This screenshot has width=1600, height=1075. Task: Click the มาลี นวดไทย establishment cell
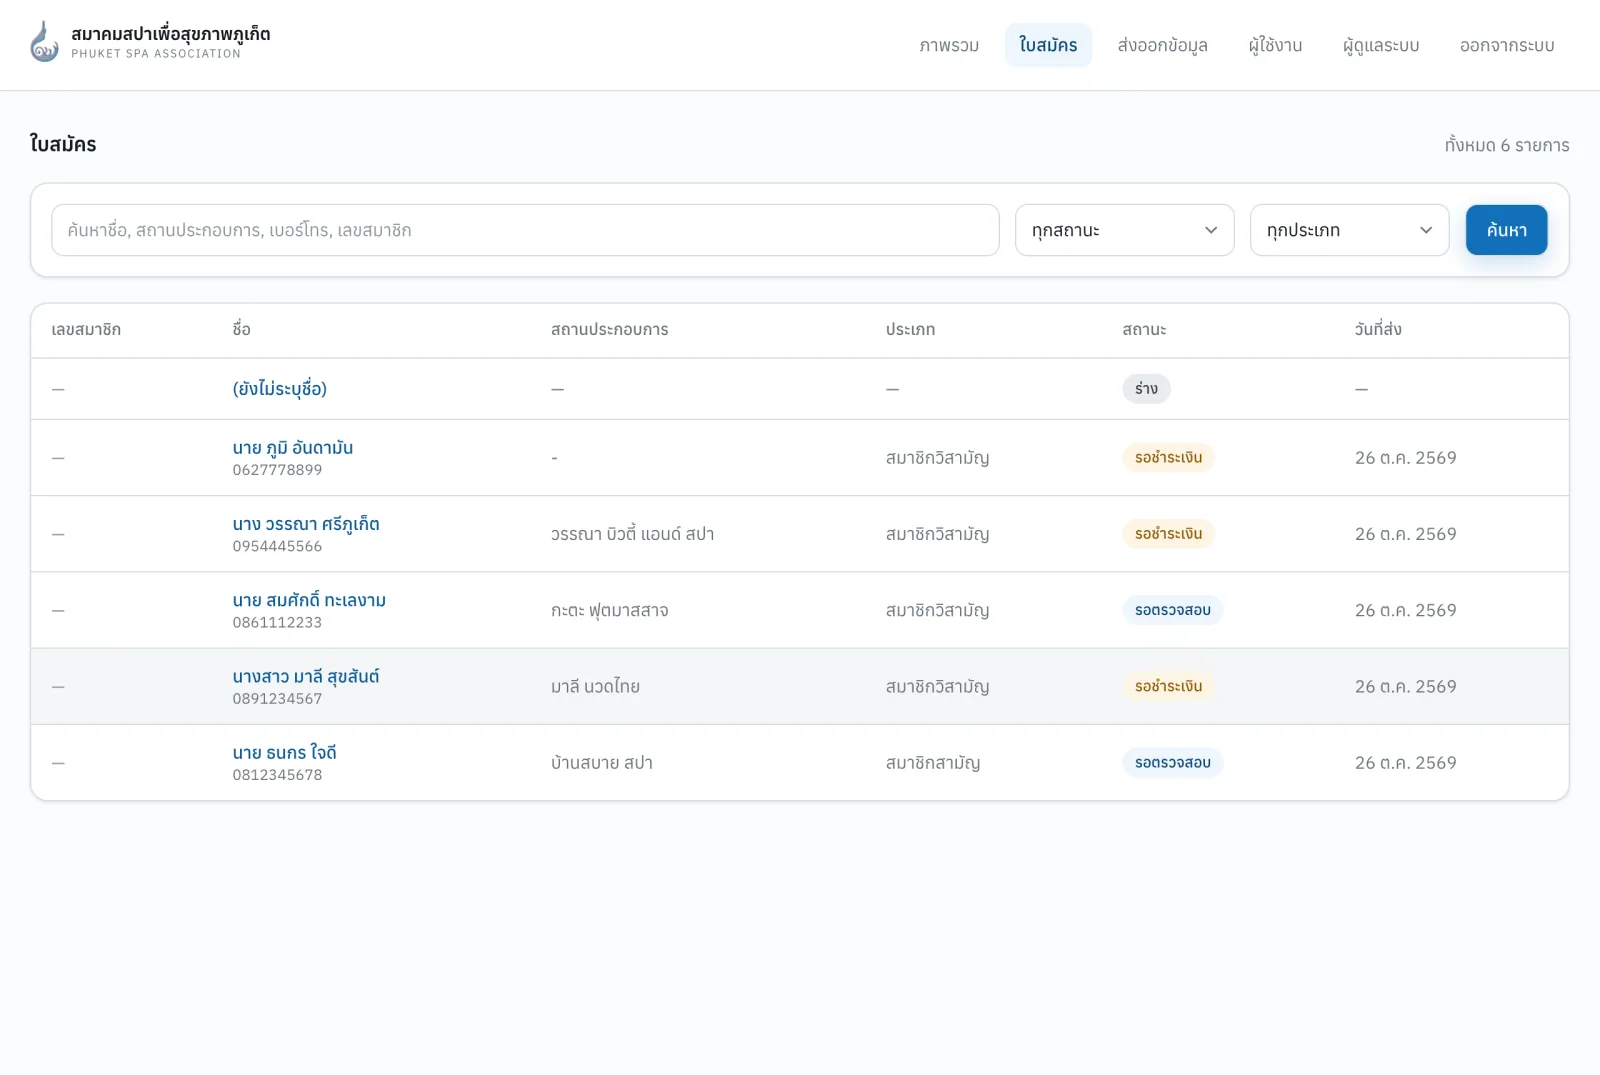point(595,687)
